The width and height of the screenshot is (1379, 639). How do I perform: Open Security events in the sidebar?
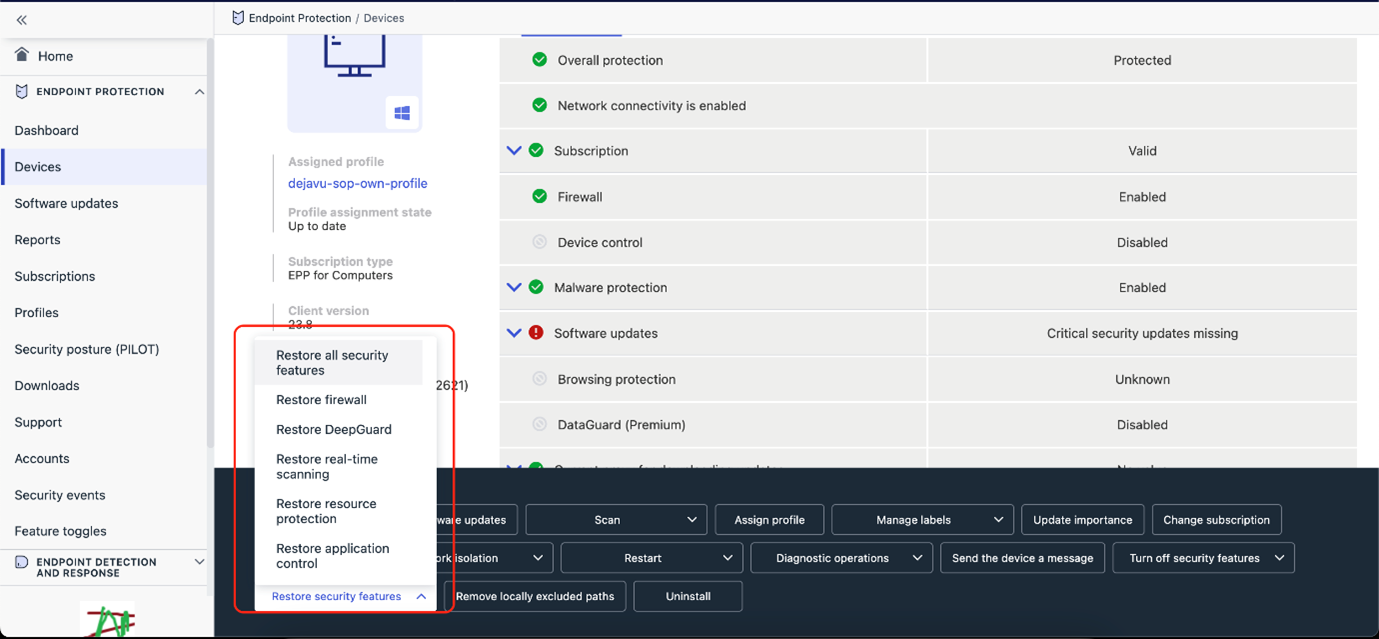pyautogui.click(x=60, y=495)
